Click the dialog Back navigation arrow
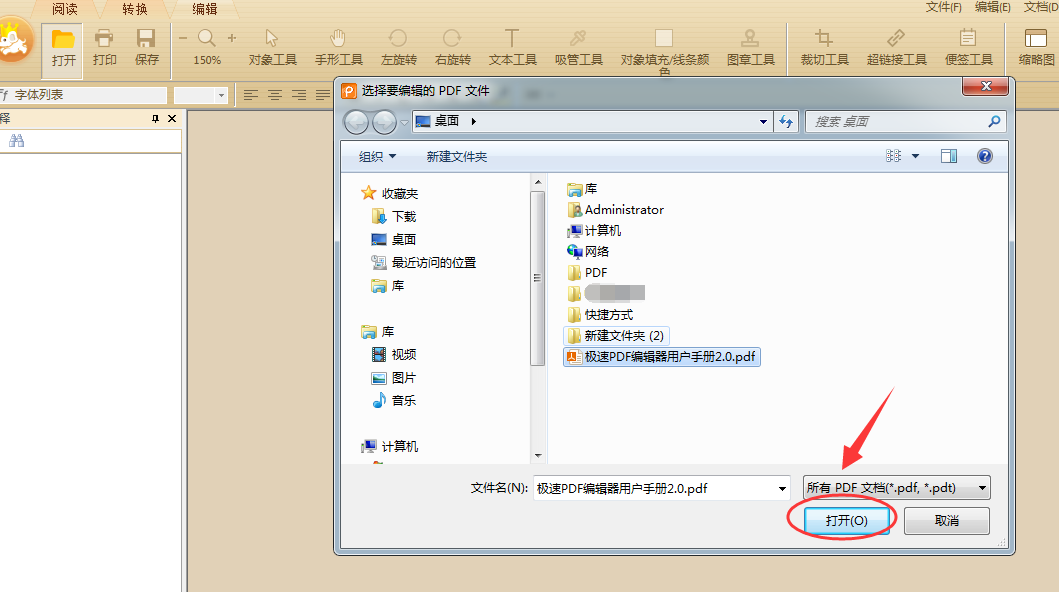This screenshot has width=1059, height=592. coord(357,122)
